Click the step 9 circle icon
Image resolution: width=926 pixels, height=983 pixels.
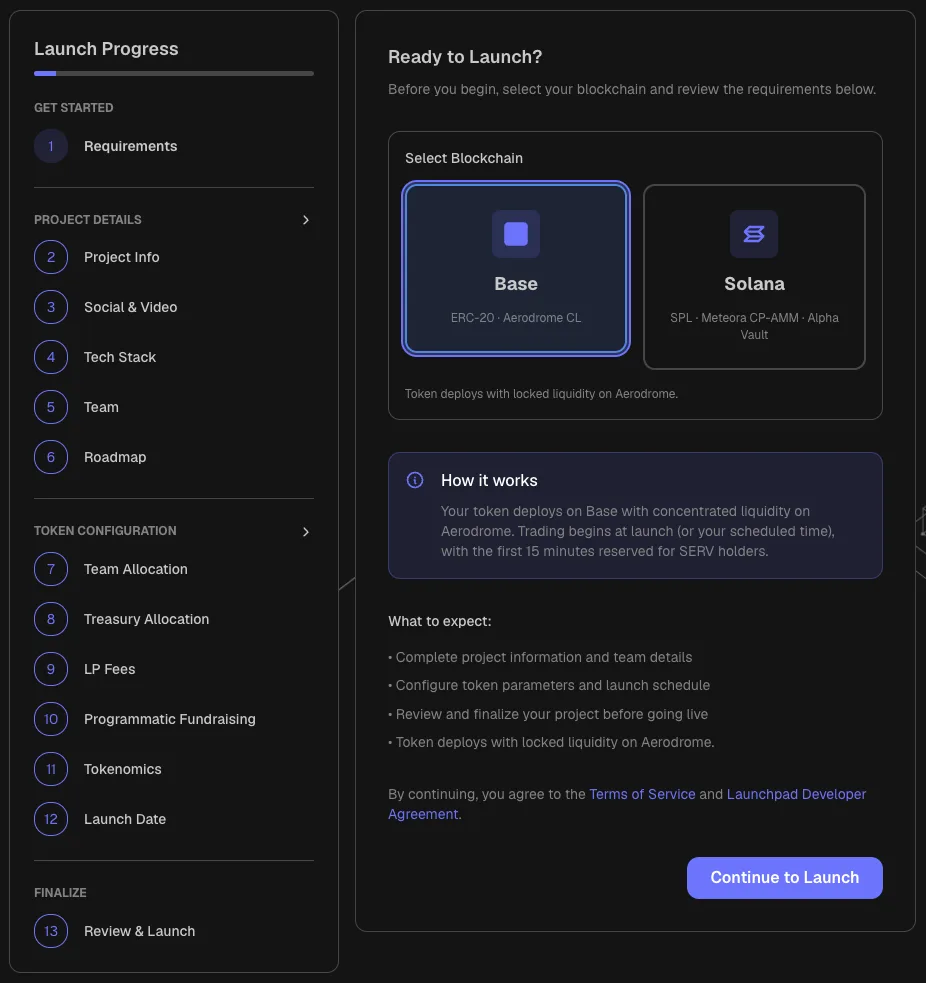click(51, 669)
